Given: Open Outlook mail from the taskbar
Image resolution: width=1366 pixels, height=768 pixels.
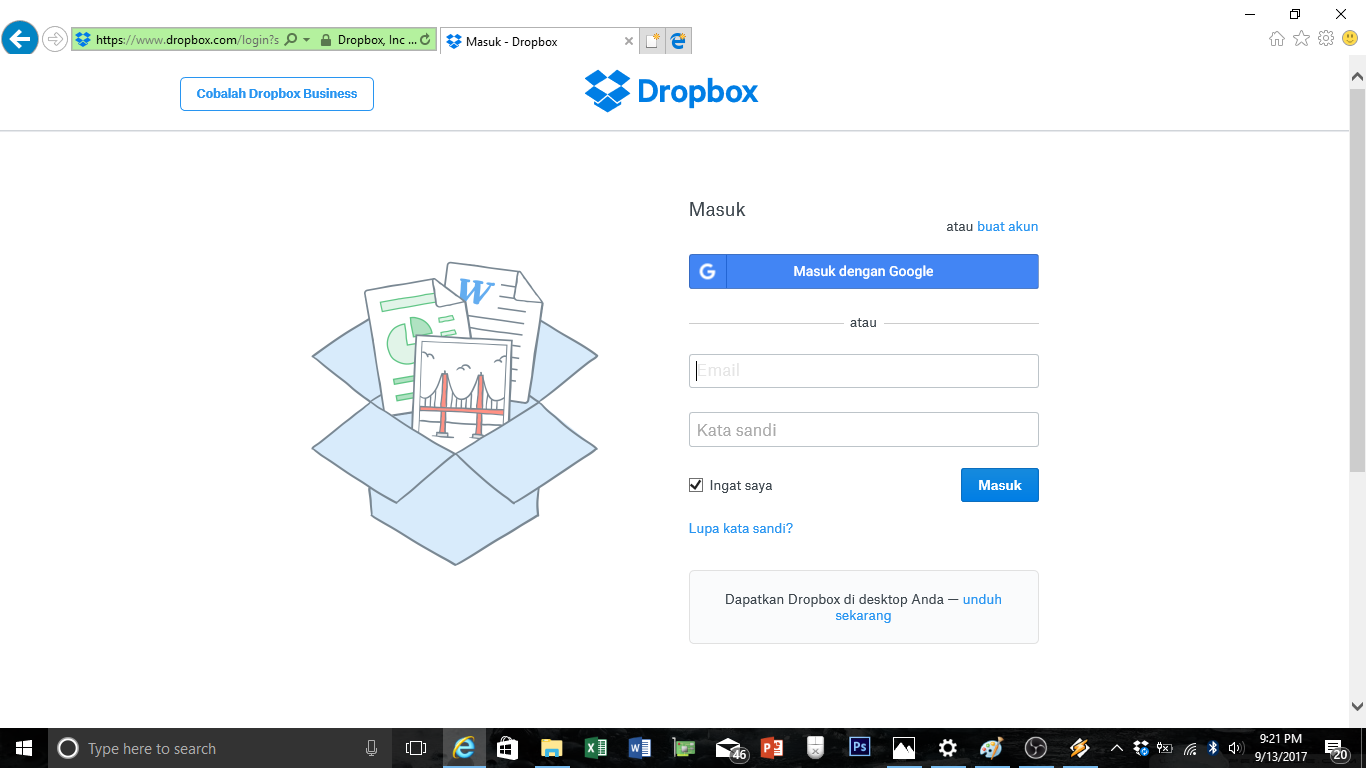Looking at the screenshot, I should coord(727,747).
